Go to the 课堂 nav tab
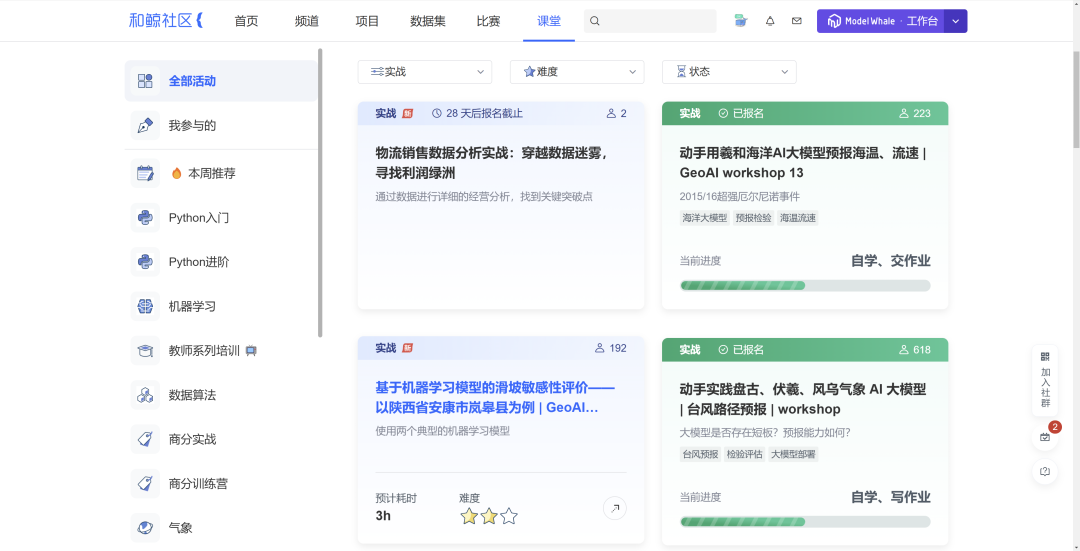1080x551 pixels. coord(549,21)
